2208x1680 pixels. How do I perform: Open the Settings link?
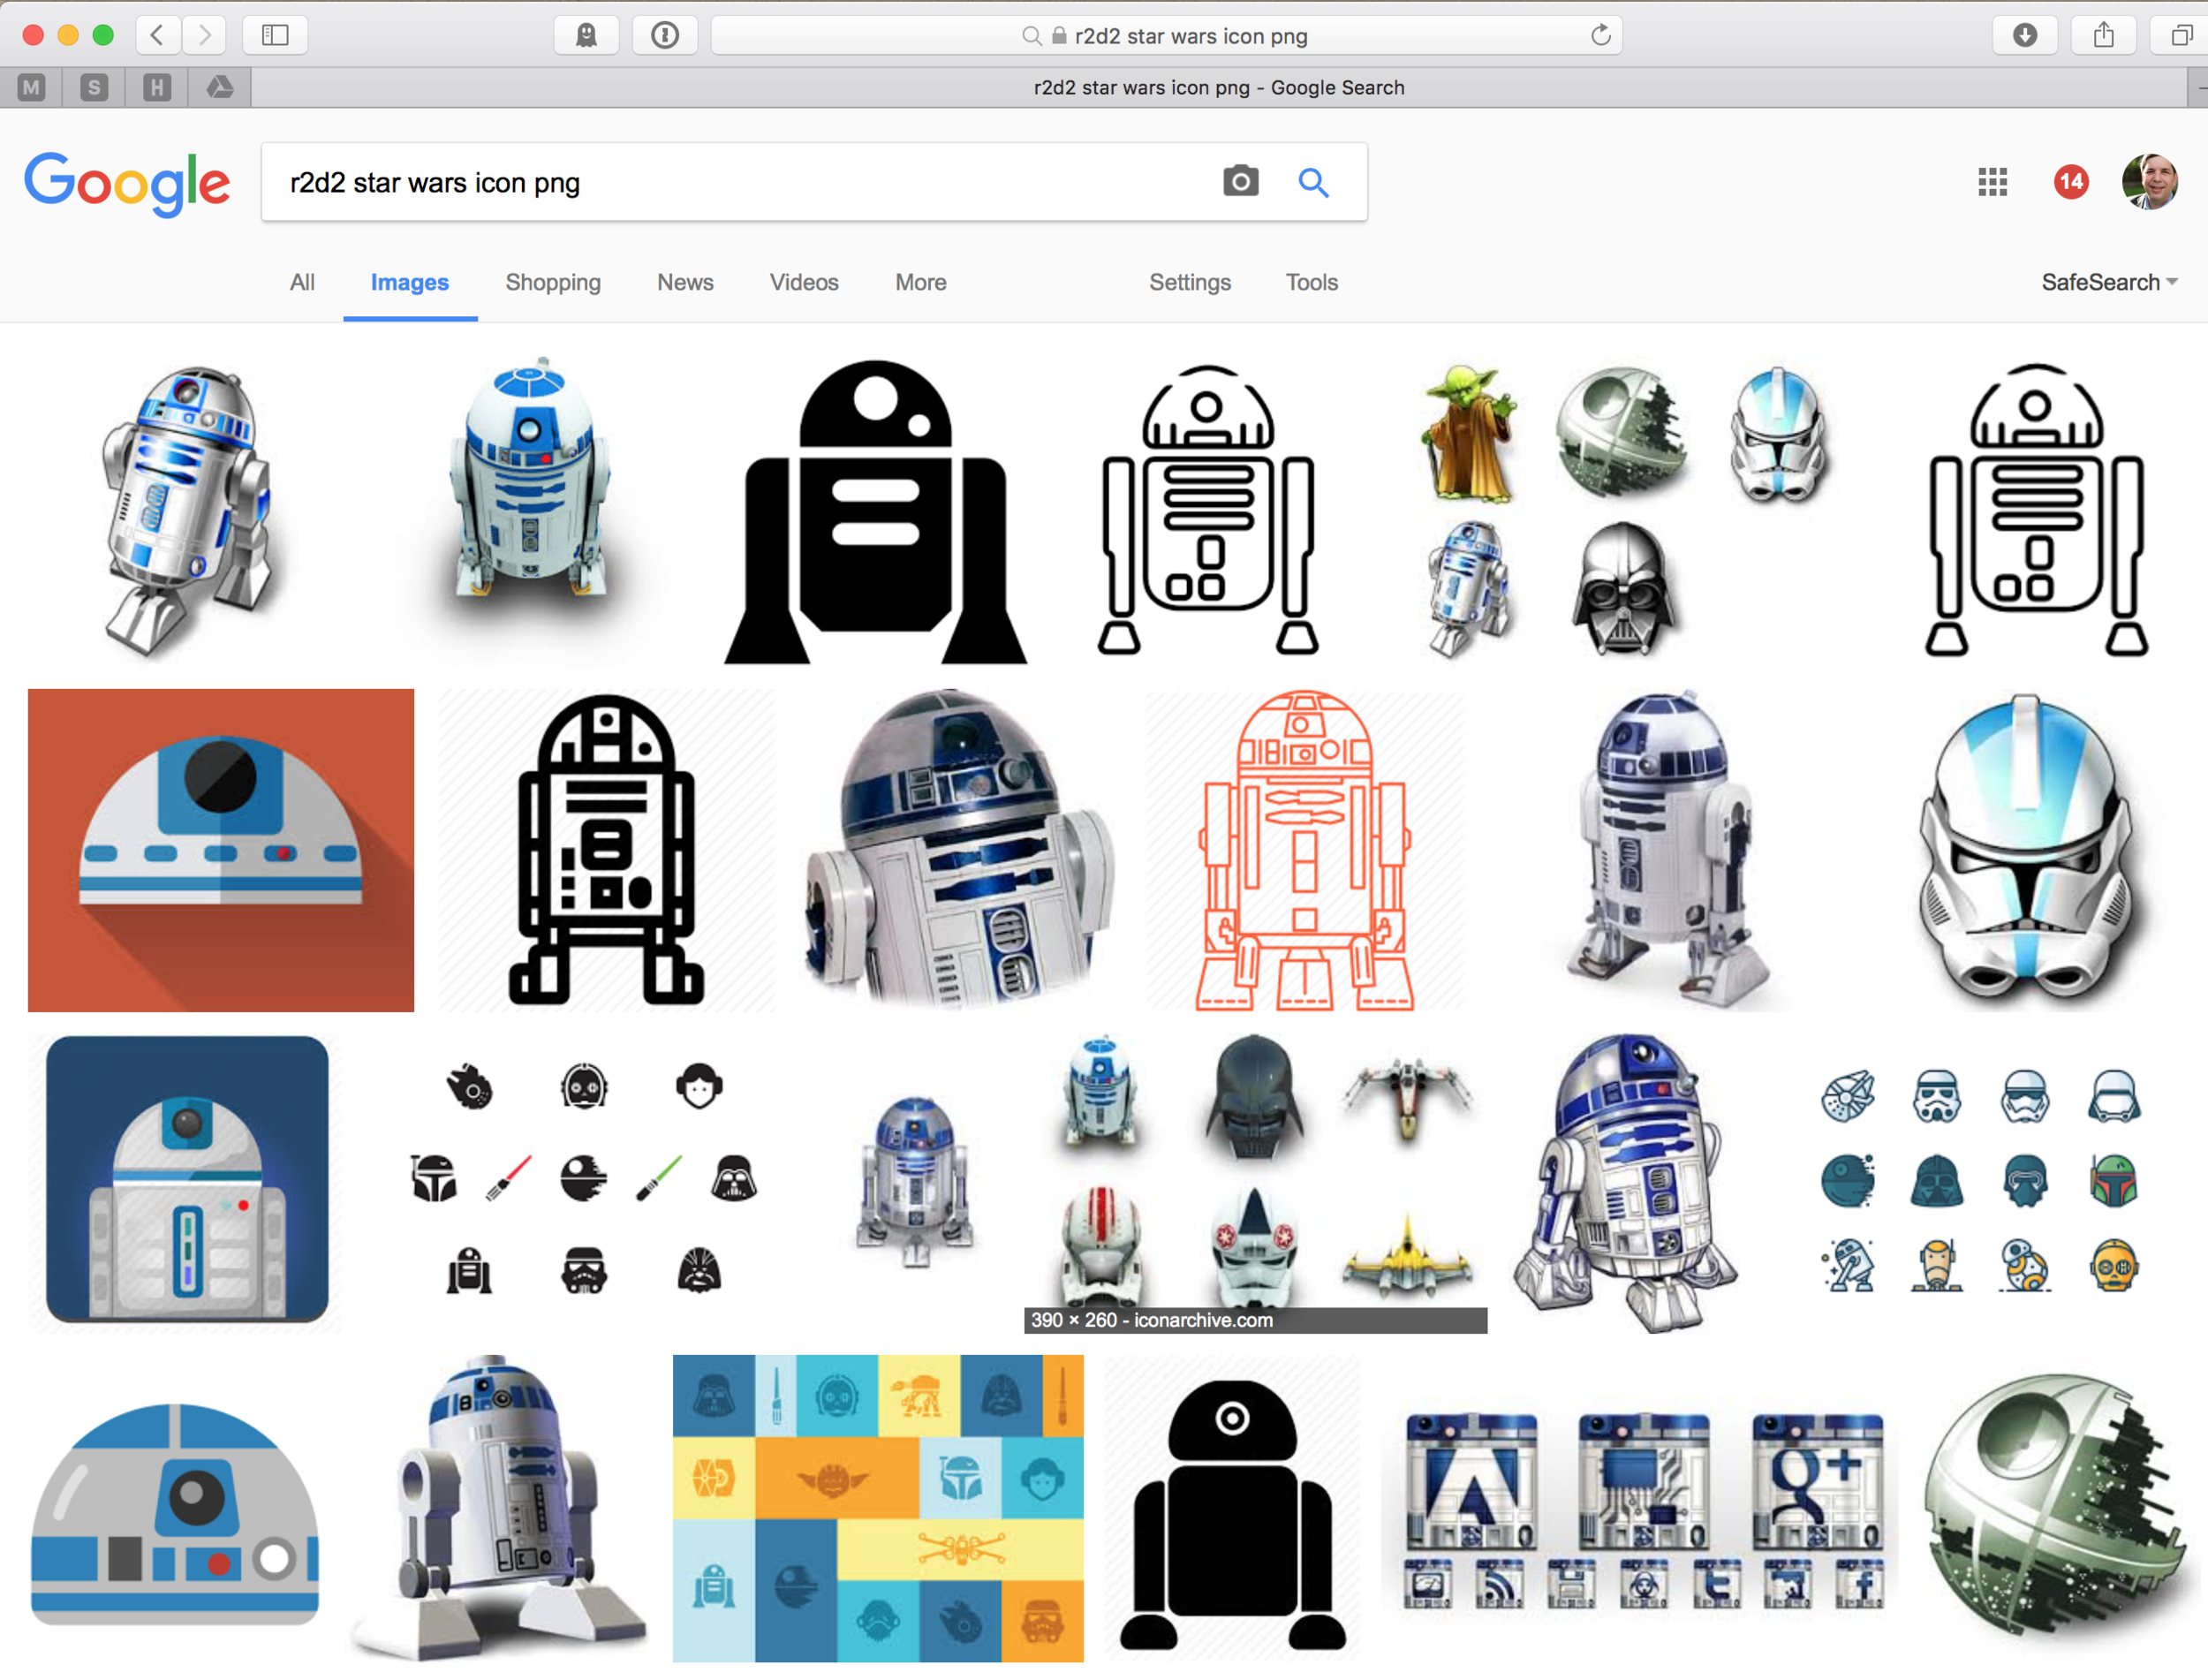(1189, 283)
